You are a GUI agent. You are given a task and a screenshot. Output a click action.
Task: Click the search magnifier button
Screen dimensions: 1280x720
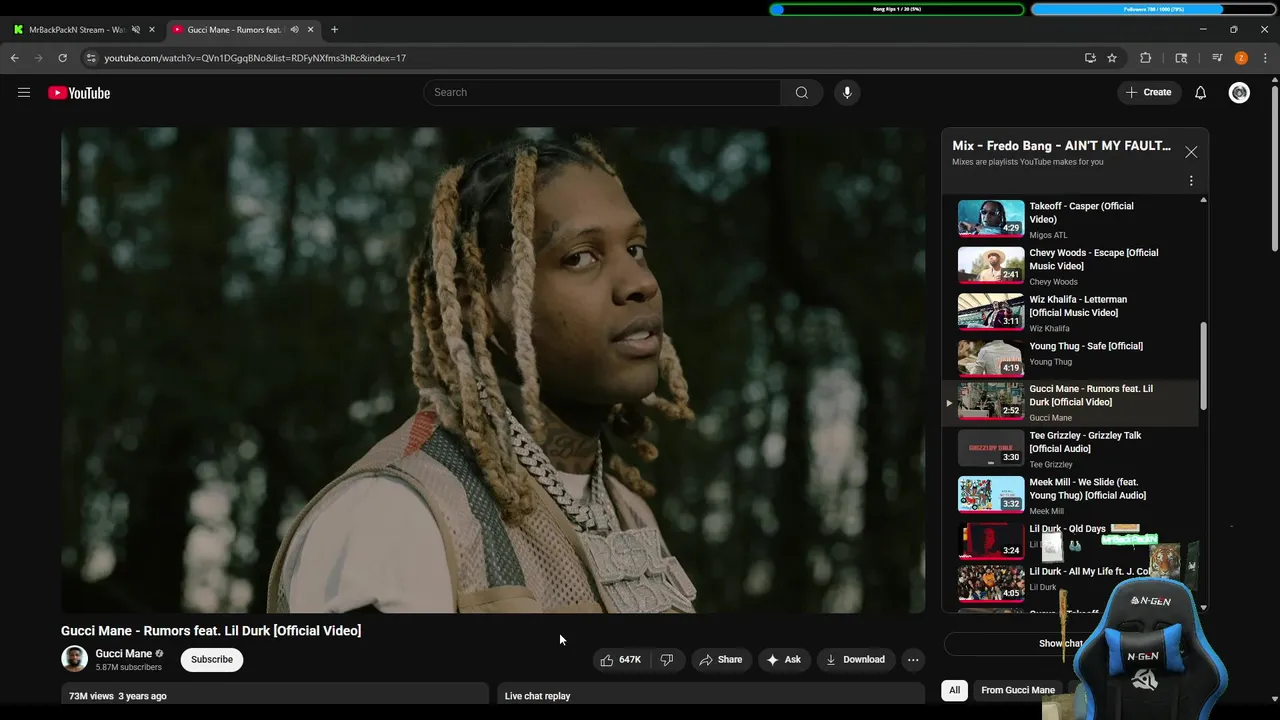pyautogui.click(x=802, y=92)
